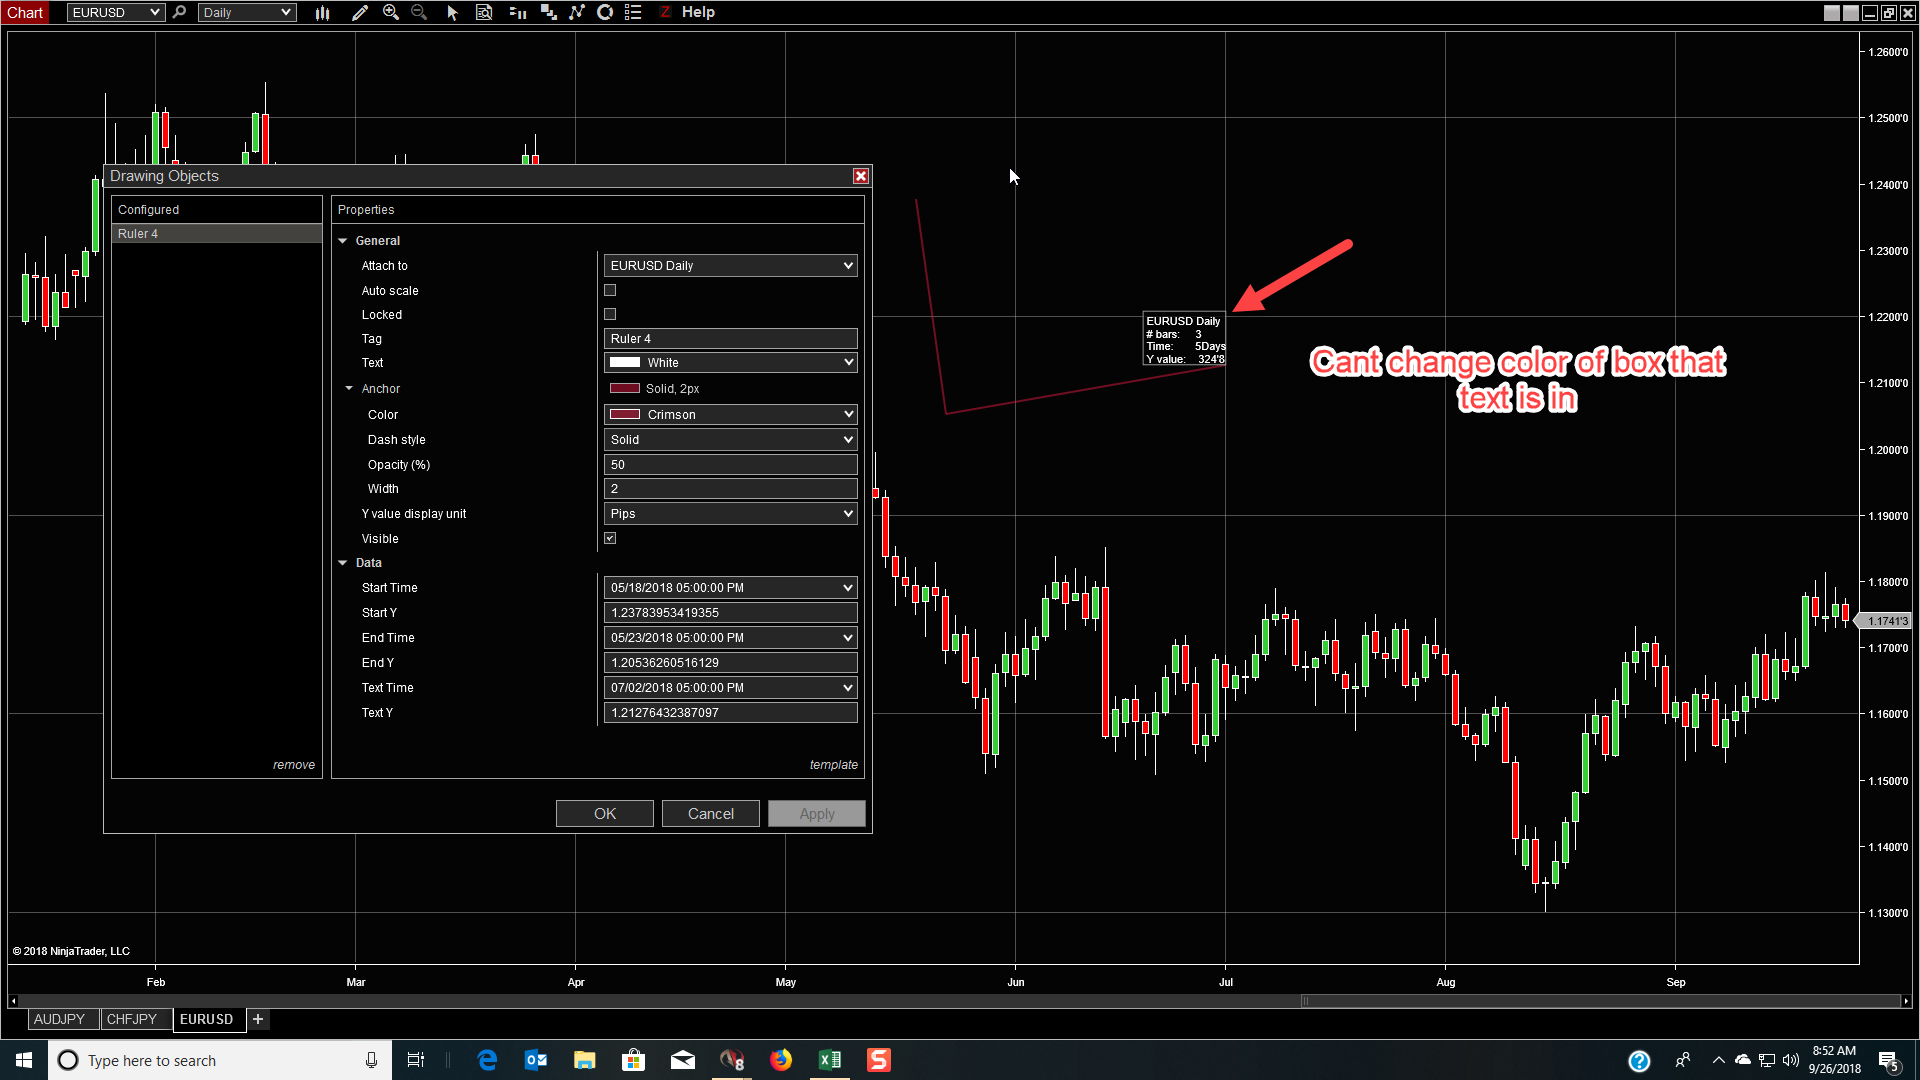1920x1080 pixels.
Task: Switch to the AUDJPY tab
Action: [59, 1019]
